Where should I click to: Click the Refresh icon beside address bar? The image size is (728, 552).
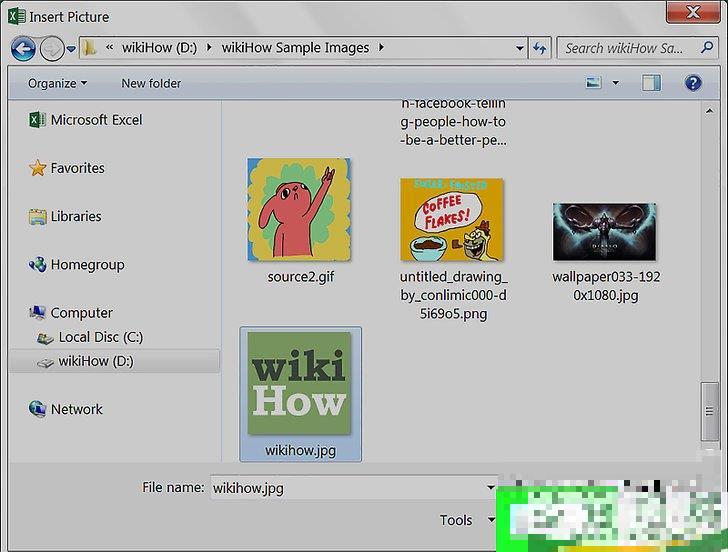pos(541,48)
